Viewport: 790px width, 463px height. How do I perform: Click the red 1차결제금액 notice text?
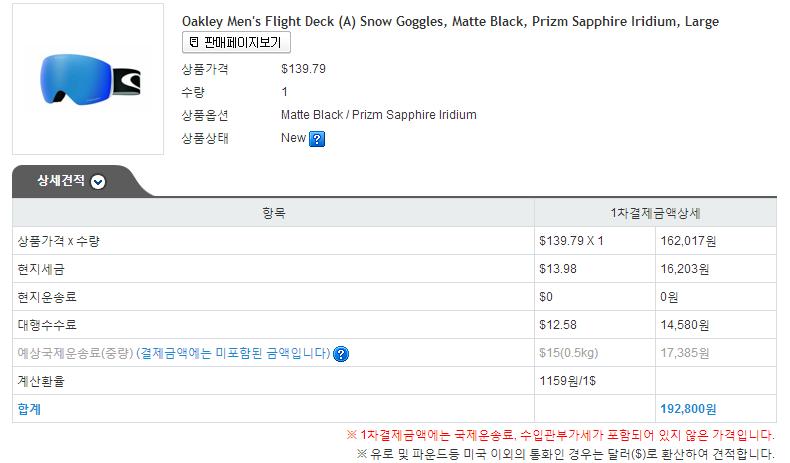coord(560,435)
